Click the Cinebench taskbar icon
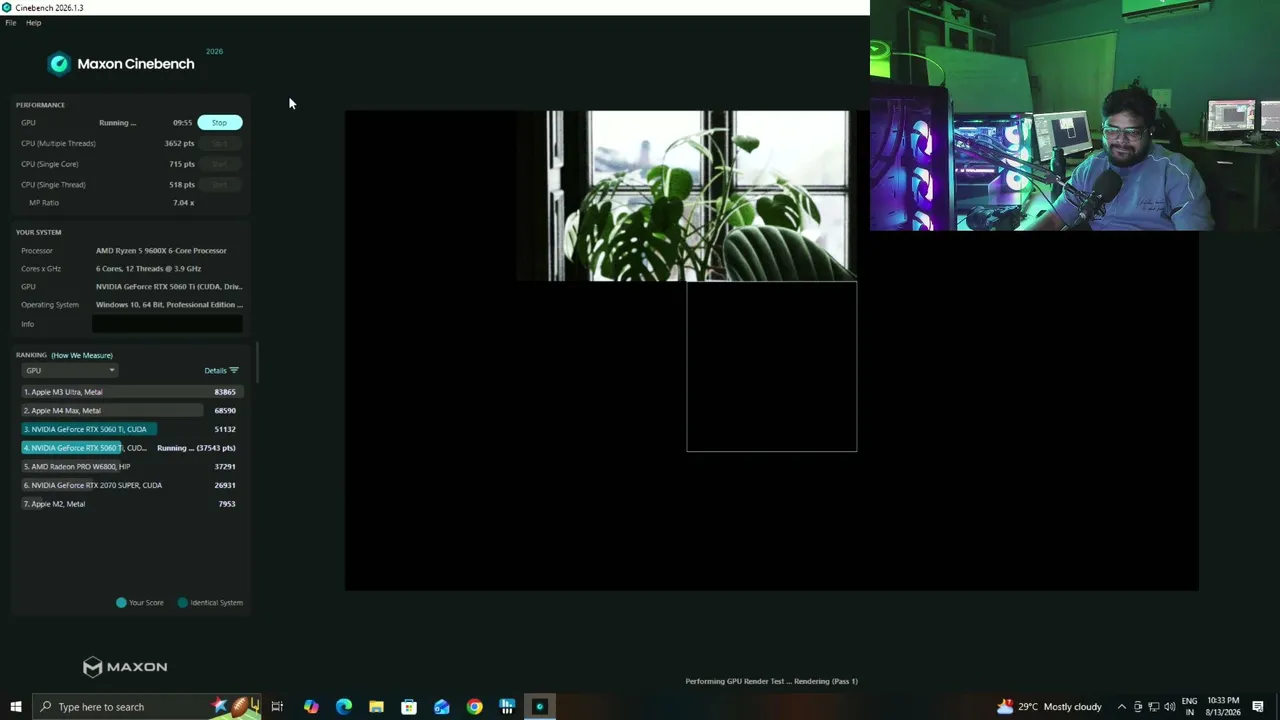The image size is (1280, 720). coord(540,707)
